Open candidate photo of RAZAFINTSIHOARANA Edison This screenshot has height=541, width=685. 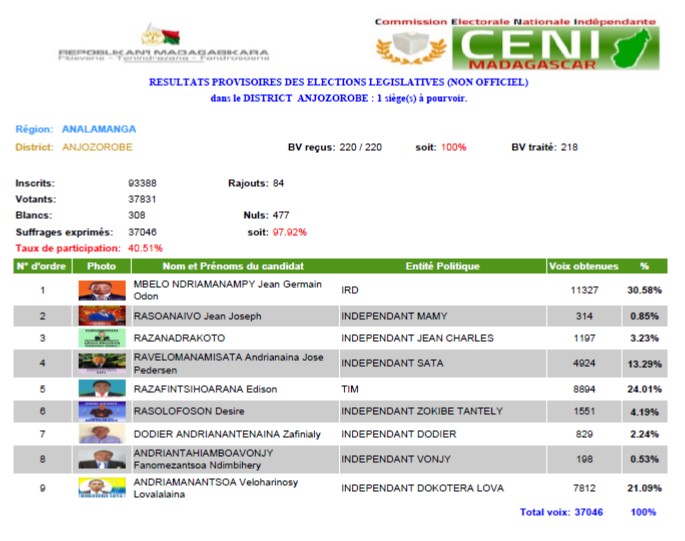click(x=102, y=388)
